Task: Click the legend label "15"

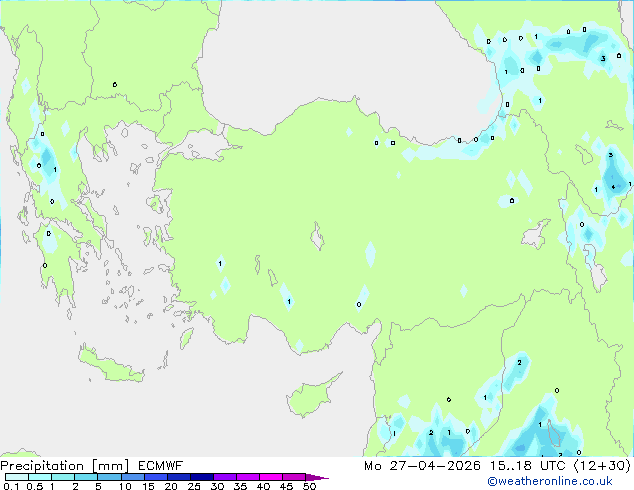Action: click(148, 486)
